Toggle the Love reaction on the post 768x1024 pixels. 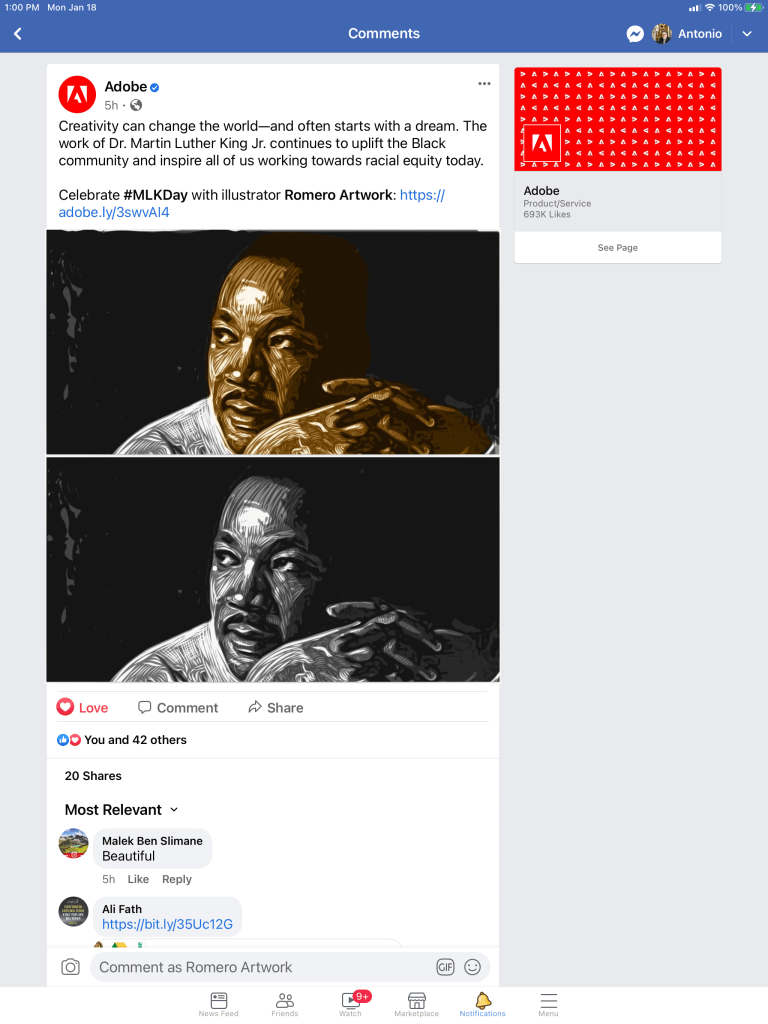[x=82, y=707]
